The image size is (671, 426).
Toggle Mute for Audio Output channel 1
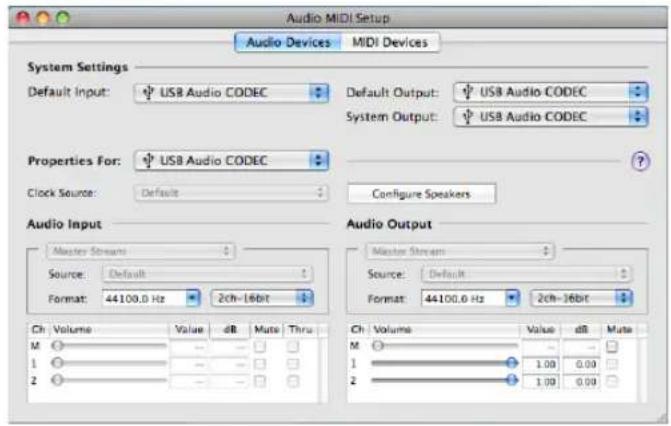612,364
